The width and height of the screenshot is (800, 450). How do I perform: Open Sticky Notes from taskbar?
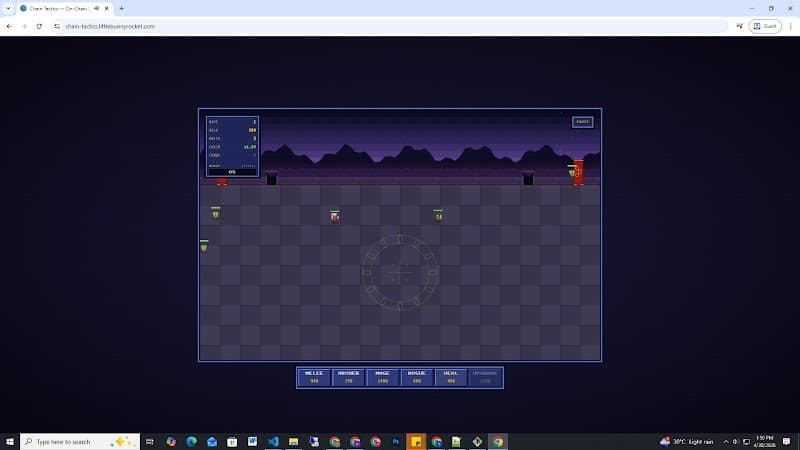click(x=416, y=441)
